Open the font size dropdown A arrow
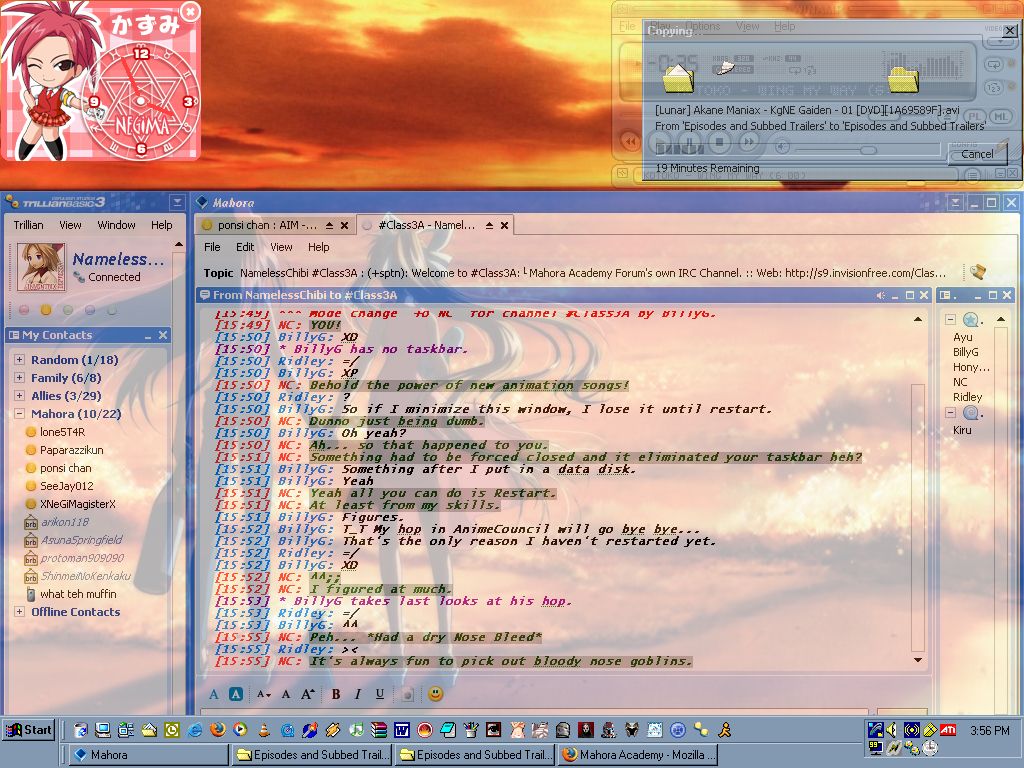The height and width of the screenshot is (768, 1024). click(263, 694)
